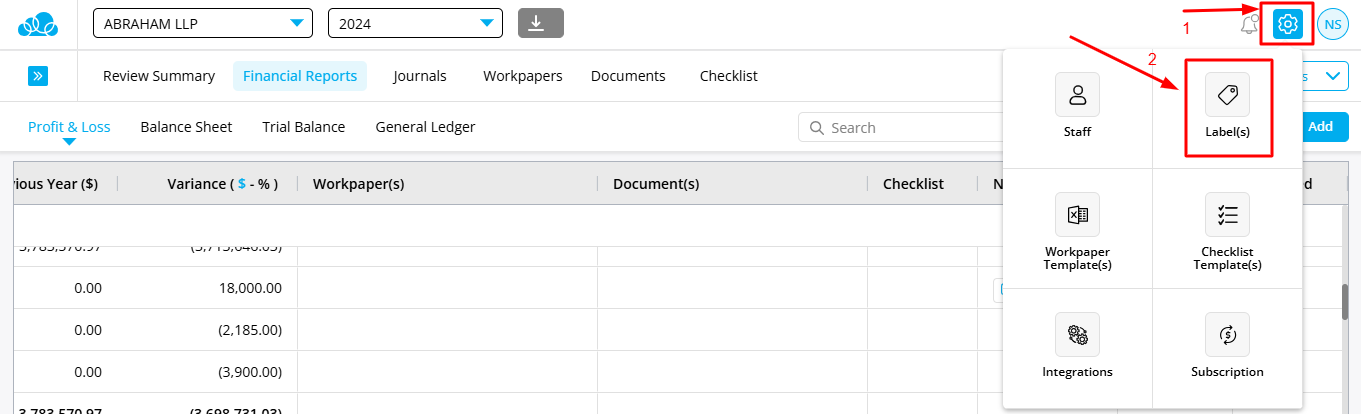Open Workpaper Template(s) from settings
The image size is (1361, 414).
[x=1077, y=215]
